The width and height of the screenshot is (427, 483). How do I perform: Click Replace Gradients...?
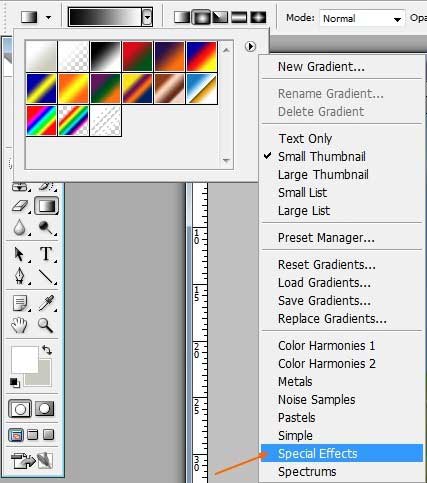point(332,319)
